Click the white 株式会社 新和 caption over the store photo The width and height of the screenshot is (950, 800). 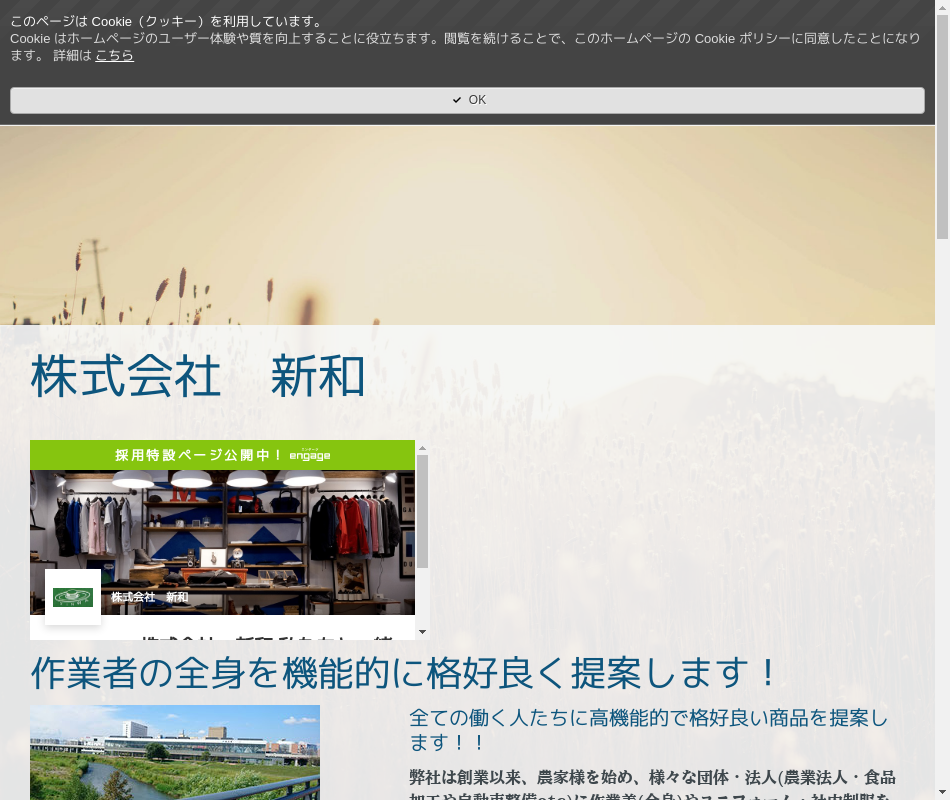[x=150, y=597]
